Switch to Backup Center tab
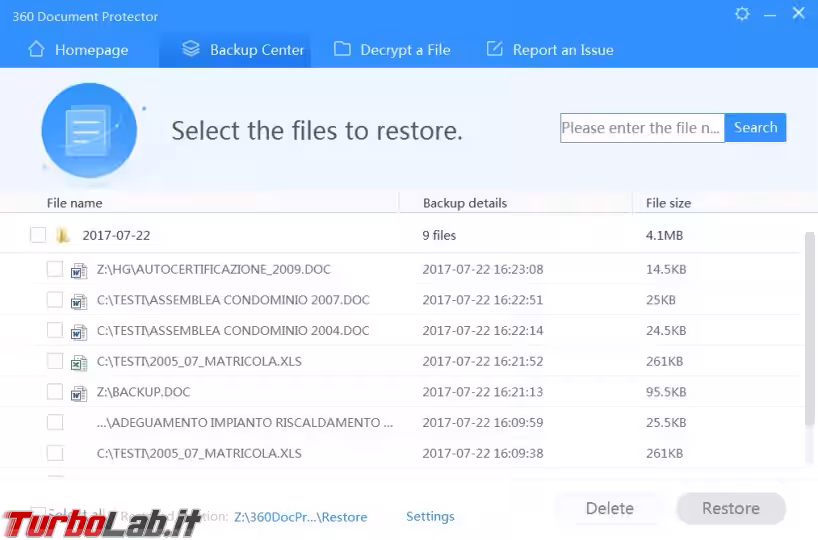 pos(235,50)
